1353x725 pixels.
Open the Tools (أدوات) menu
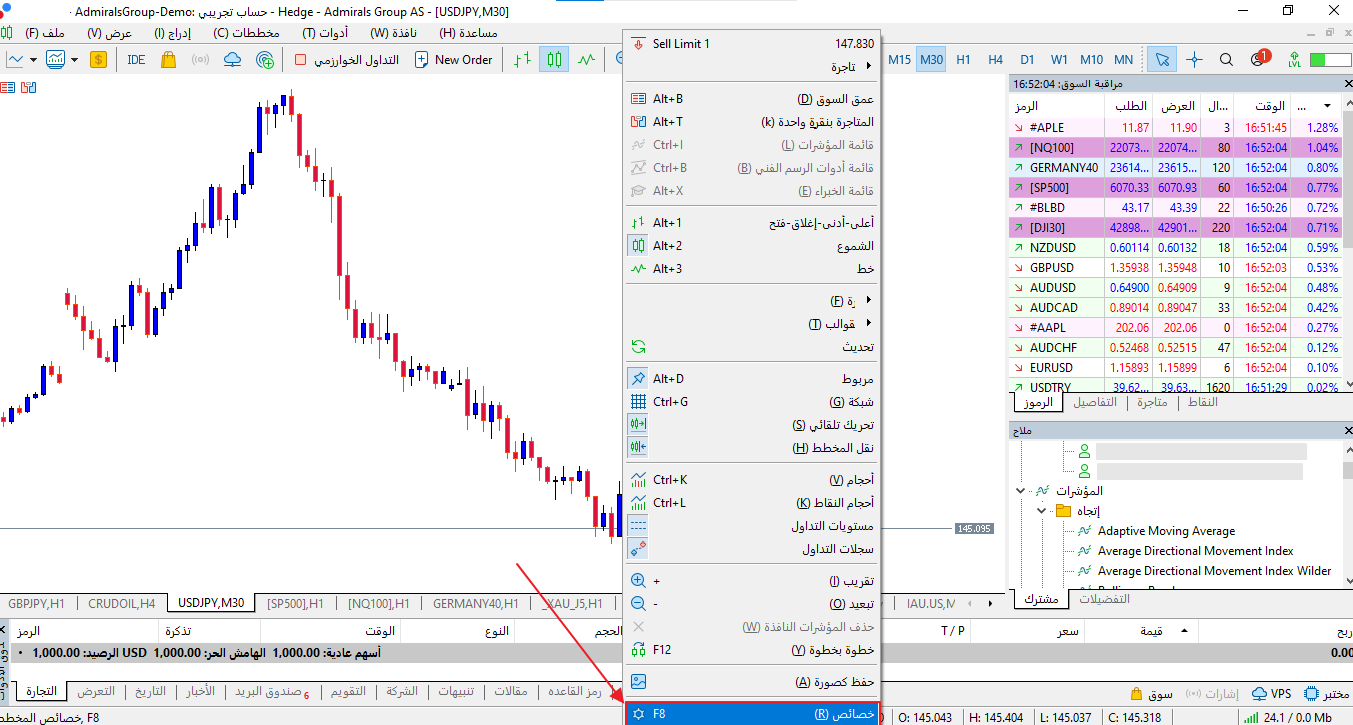(x=325, y=32)
